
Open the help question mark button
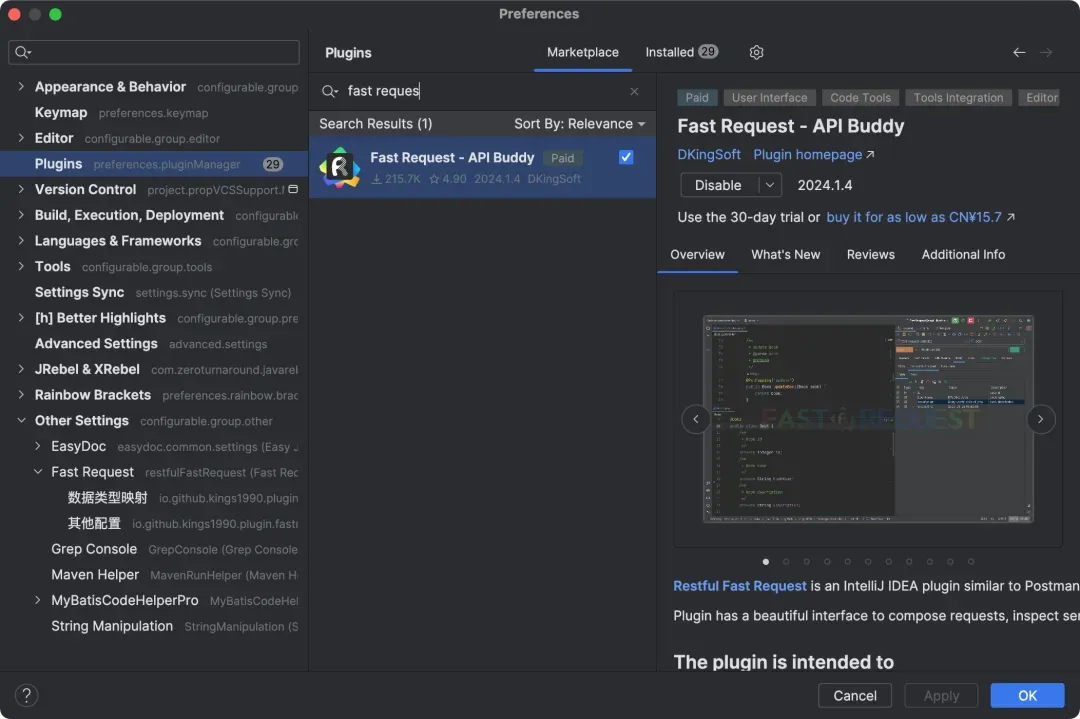tap(26, 695)
